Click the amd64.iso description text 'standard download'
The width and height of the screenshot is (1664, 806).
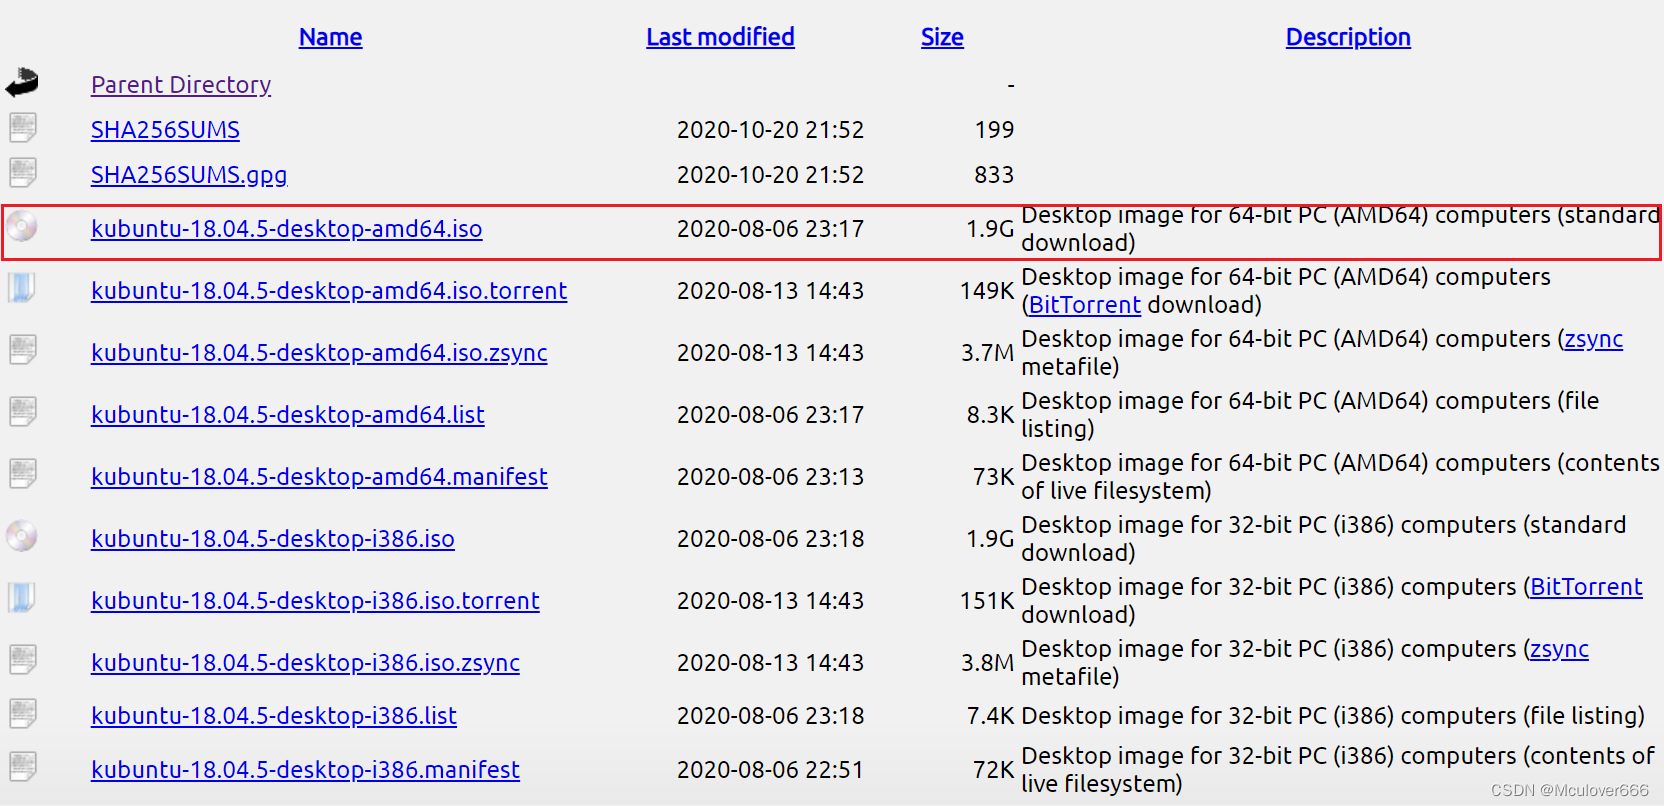(1340, 229)
